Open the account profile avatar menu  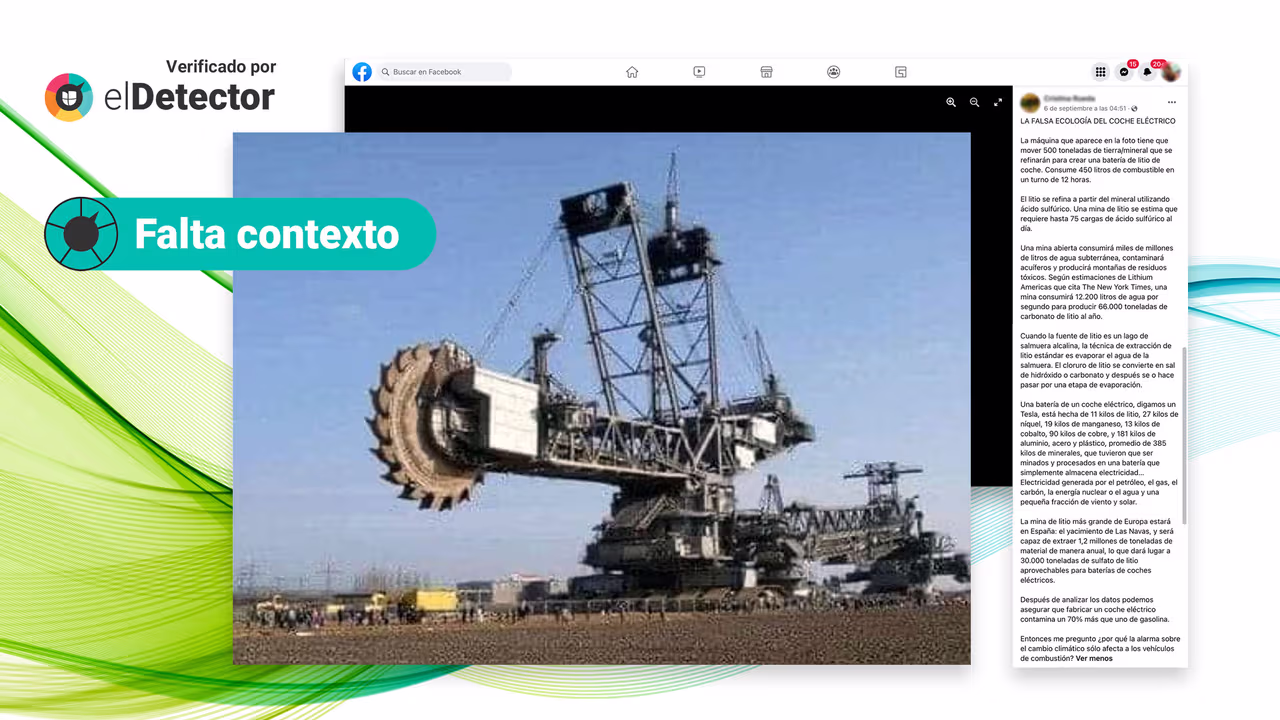coord(1171,72)
